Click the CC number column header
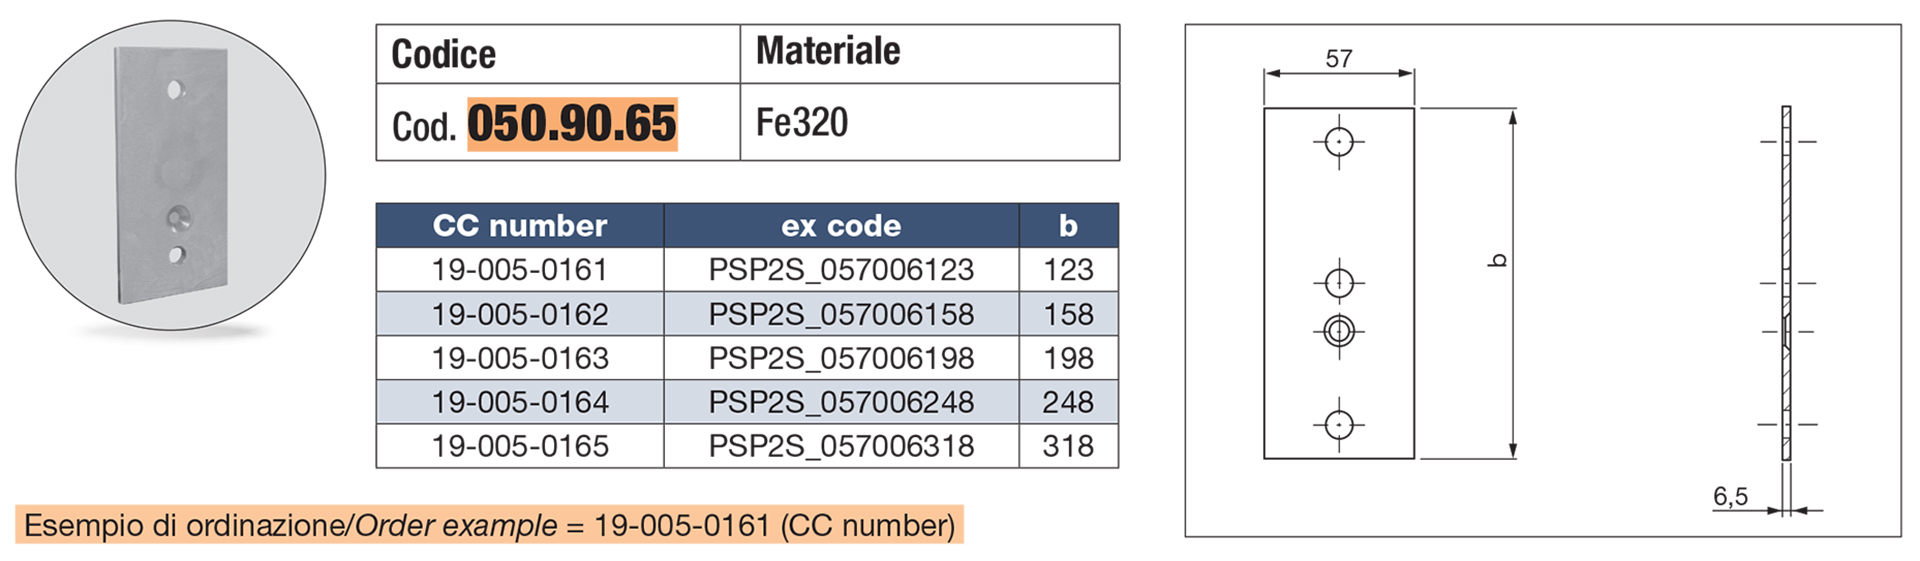Viewport: 1920px width, 561px height. point(520,226)
